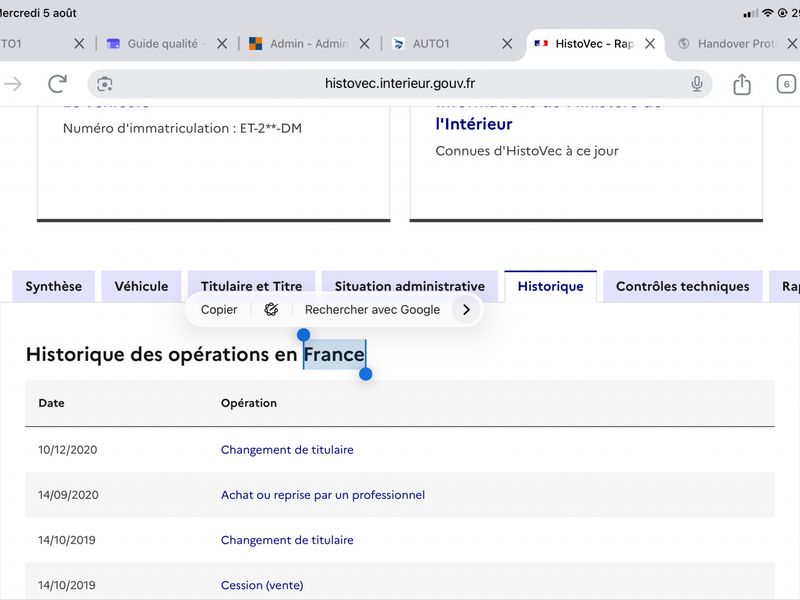
Task: Open the tab switcher showing 6 tabs
Action: 786,84
